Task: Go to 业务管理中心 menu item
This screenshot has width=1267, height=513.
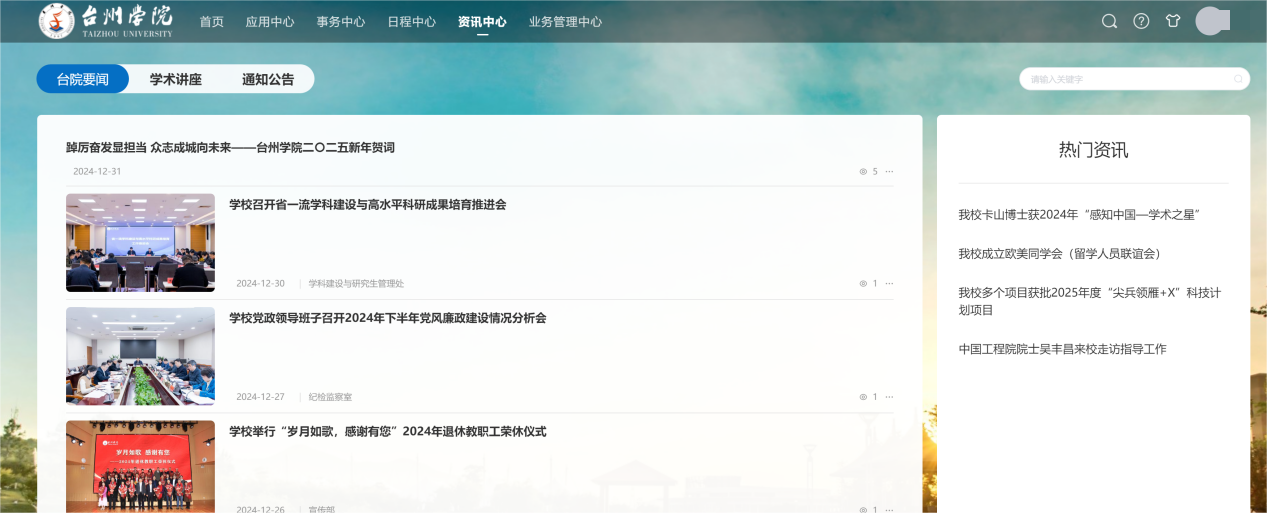Action: click(565, 21)
